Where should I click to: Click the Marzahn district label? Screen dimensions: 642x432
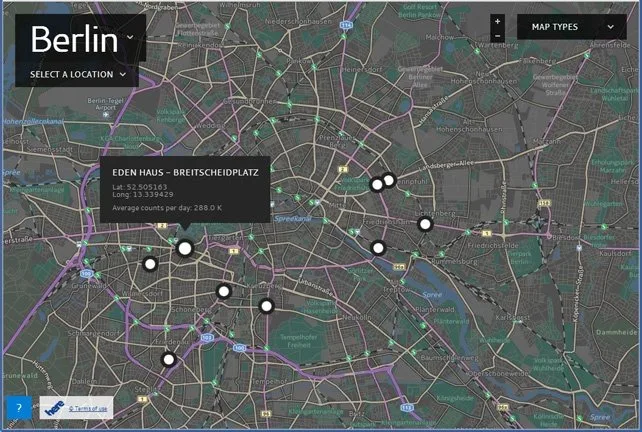pyautogui.click(x=547, y=141)
